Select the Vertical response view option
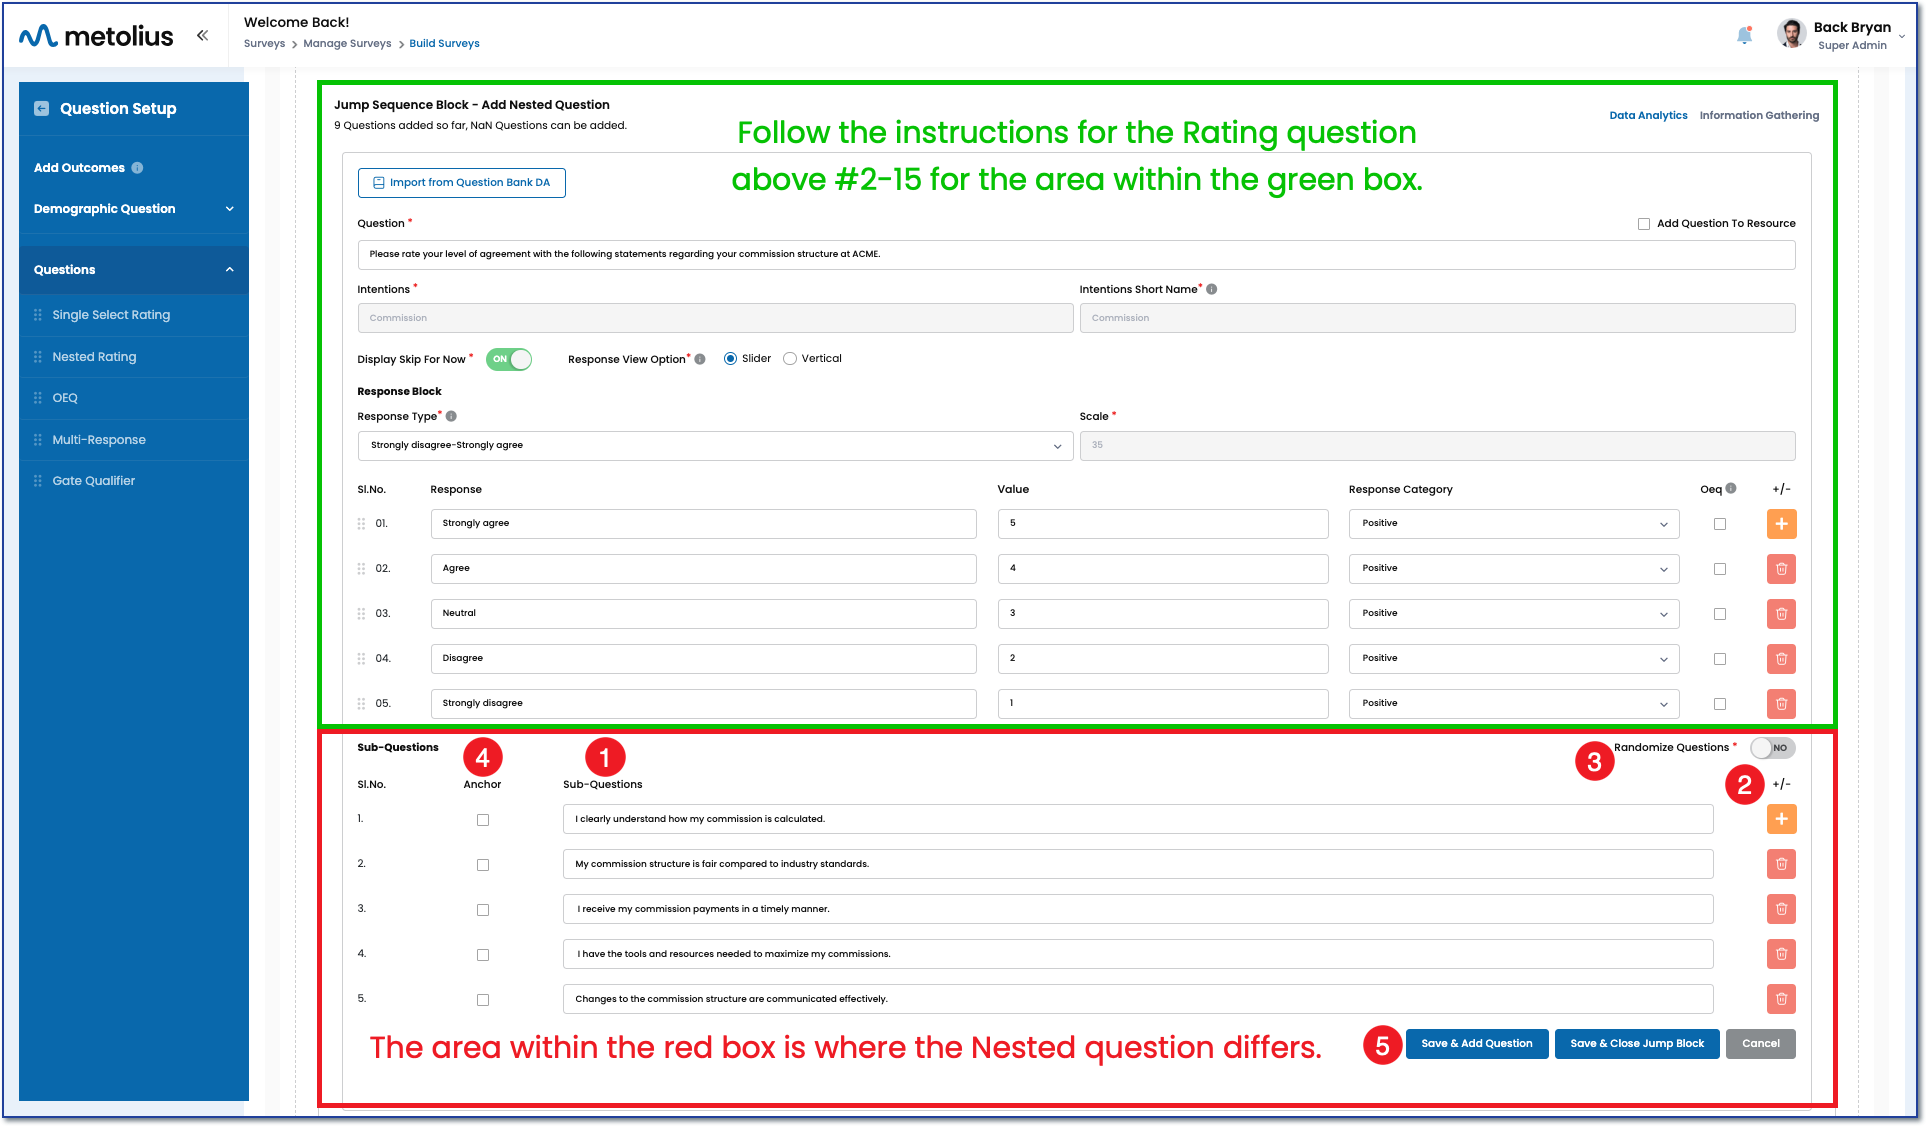Image resolution: width=1926 pixels, height=1126 pixels. (790, 359)
